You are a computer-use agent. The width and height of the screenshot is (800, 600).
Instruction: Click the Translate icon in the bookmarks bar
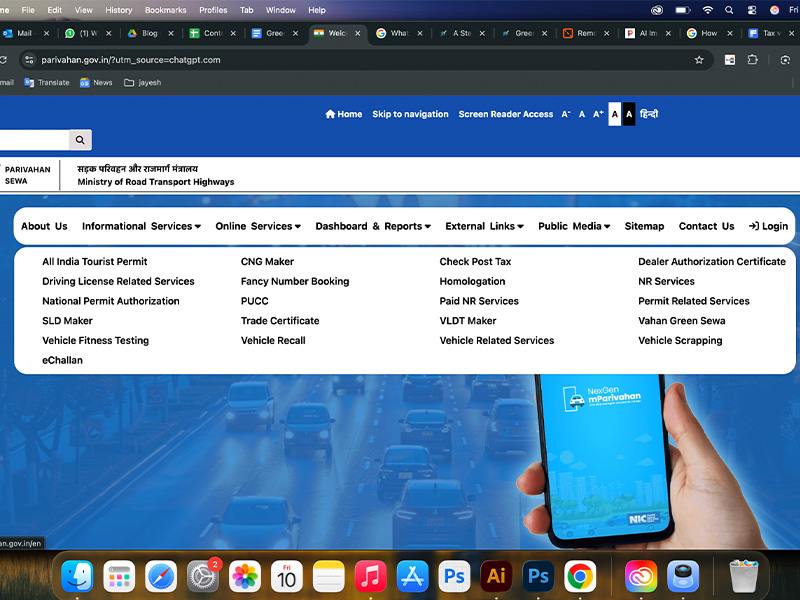[27, 82]
